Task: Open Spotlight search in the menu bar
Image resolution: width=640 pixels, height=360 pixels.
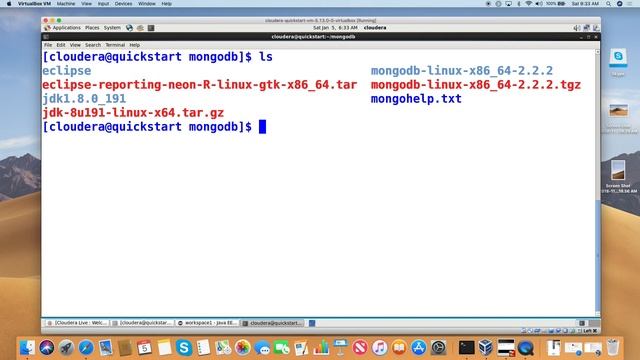Action: point(609,4)
